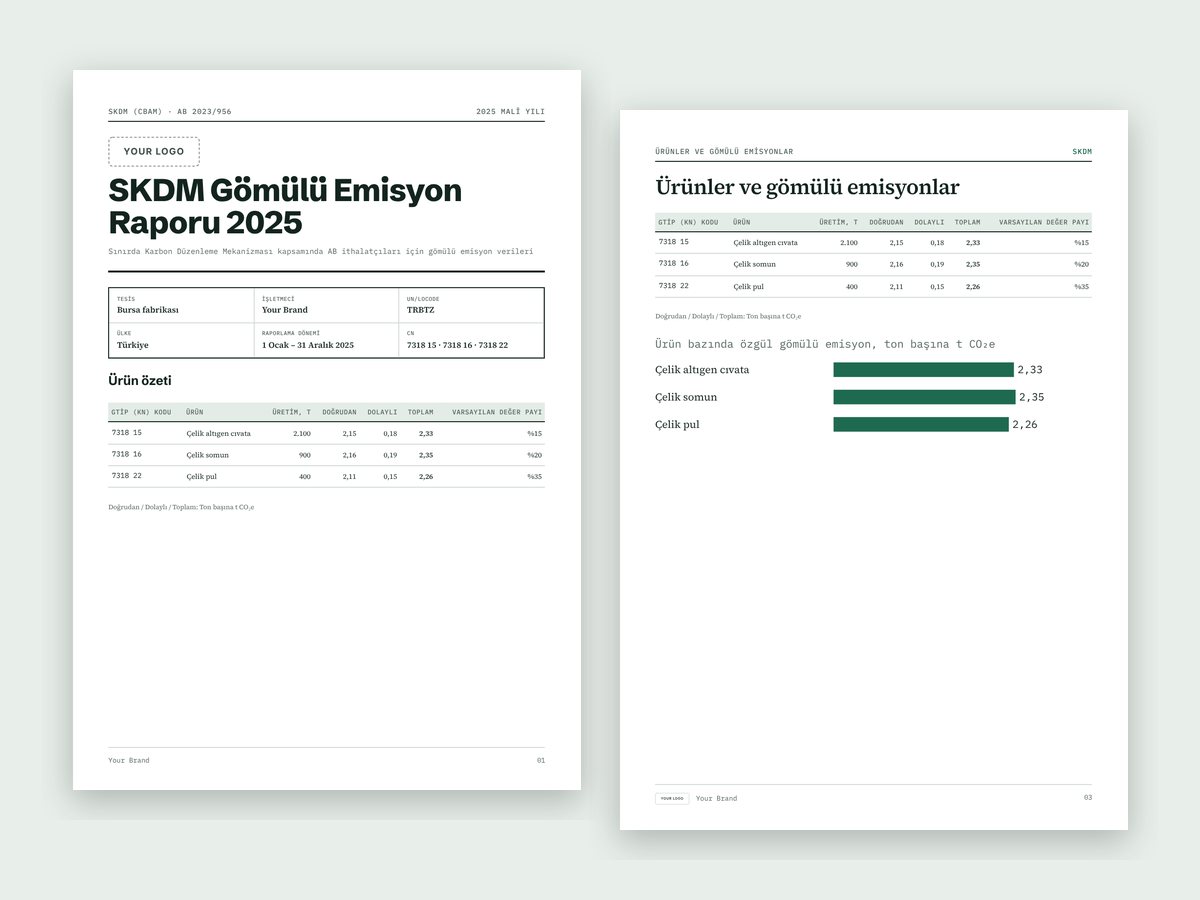The width and height of the screenshot is (1200, 900).
Task: Select the "2,35" value label beside the chart bar
Action: (x=1032, y=397)
